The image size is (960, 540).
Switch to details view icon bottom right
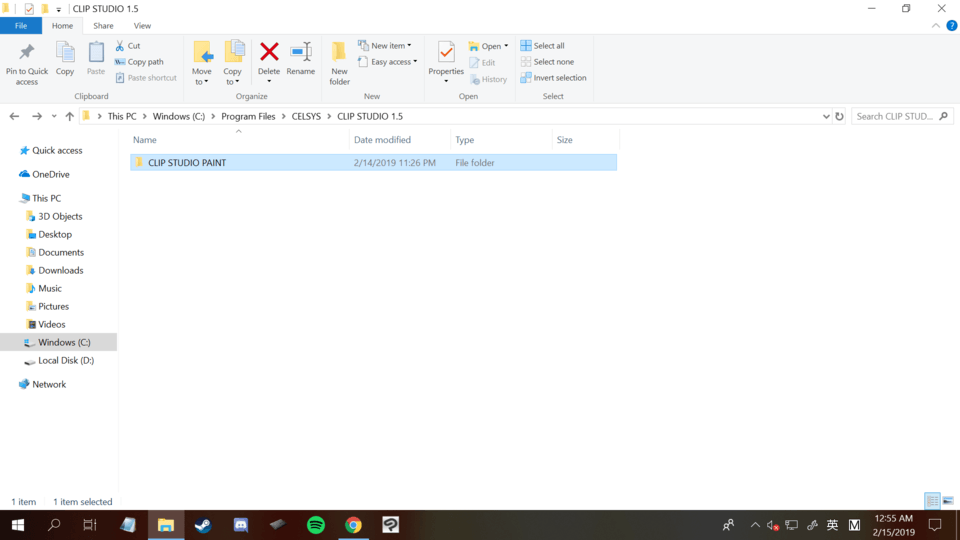932,501
